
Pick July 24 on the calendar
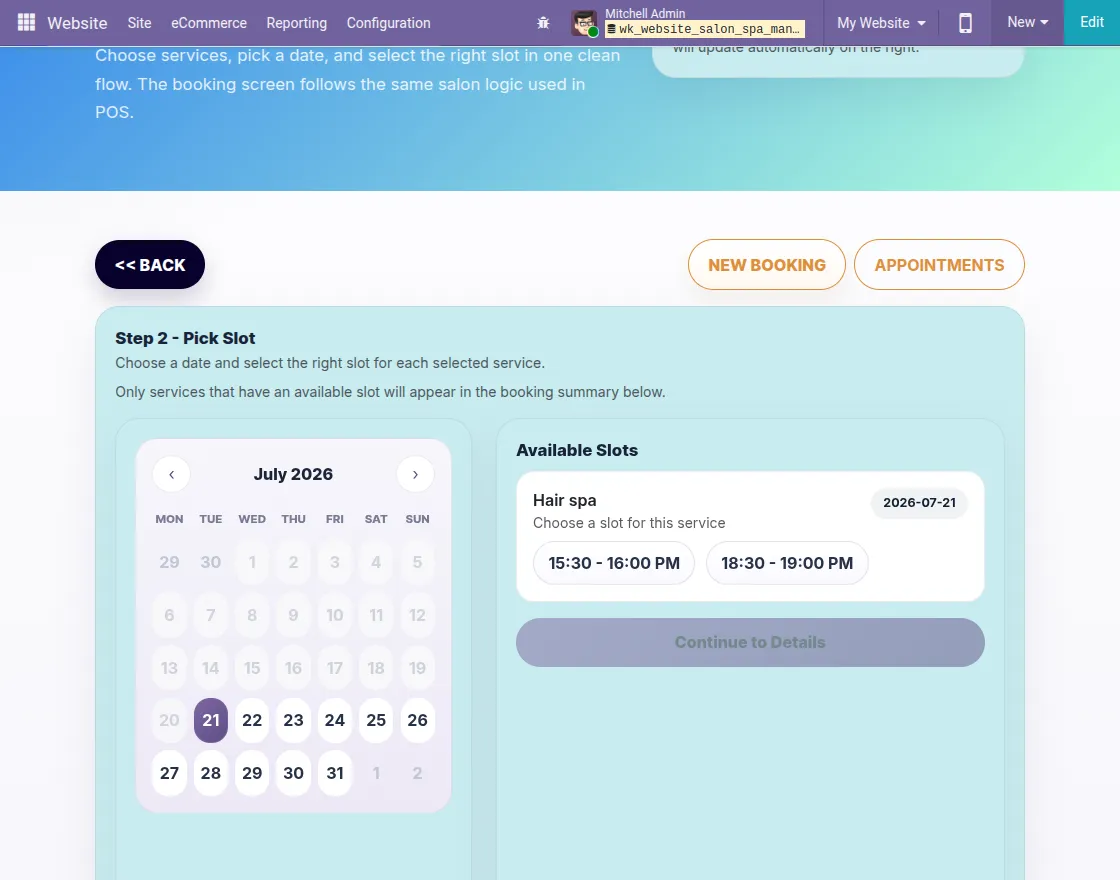tap(334, 720)
